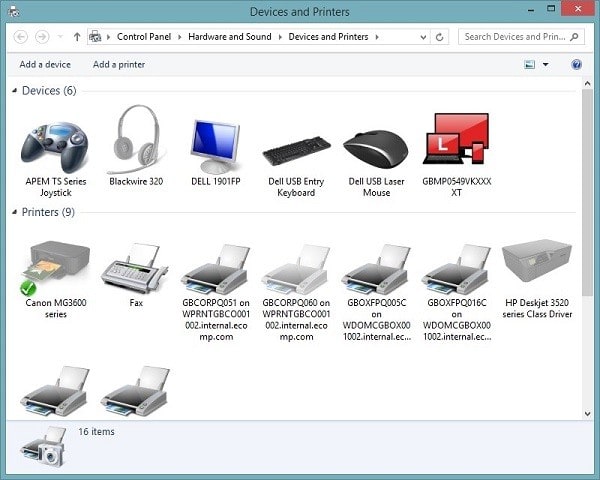Viewport: 600px width, 480px height.
Task: Click the vertical scrollbar thumb
Action: pos(587,192)
